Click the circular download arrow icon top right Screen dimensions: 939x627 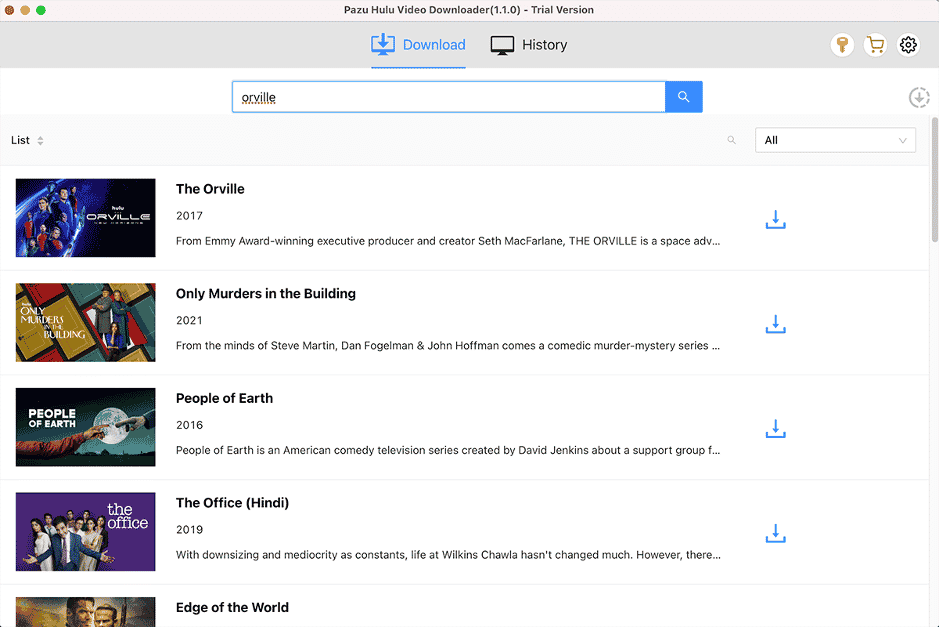(919, 97)
